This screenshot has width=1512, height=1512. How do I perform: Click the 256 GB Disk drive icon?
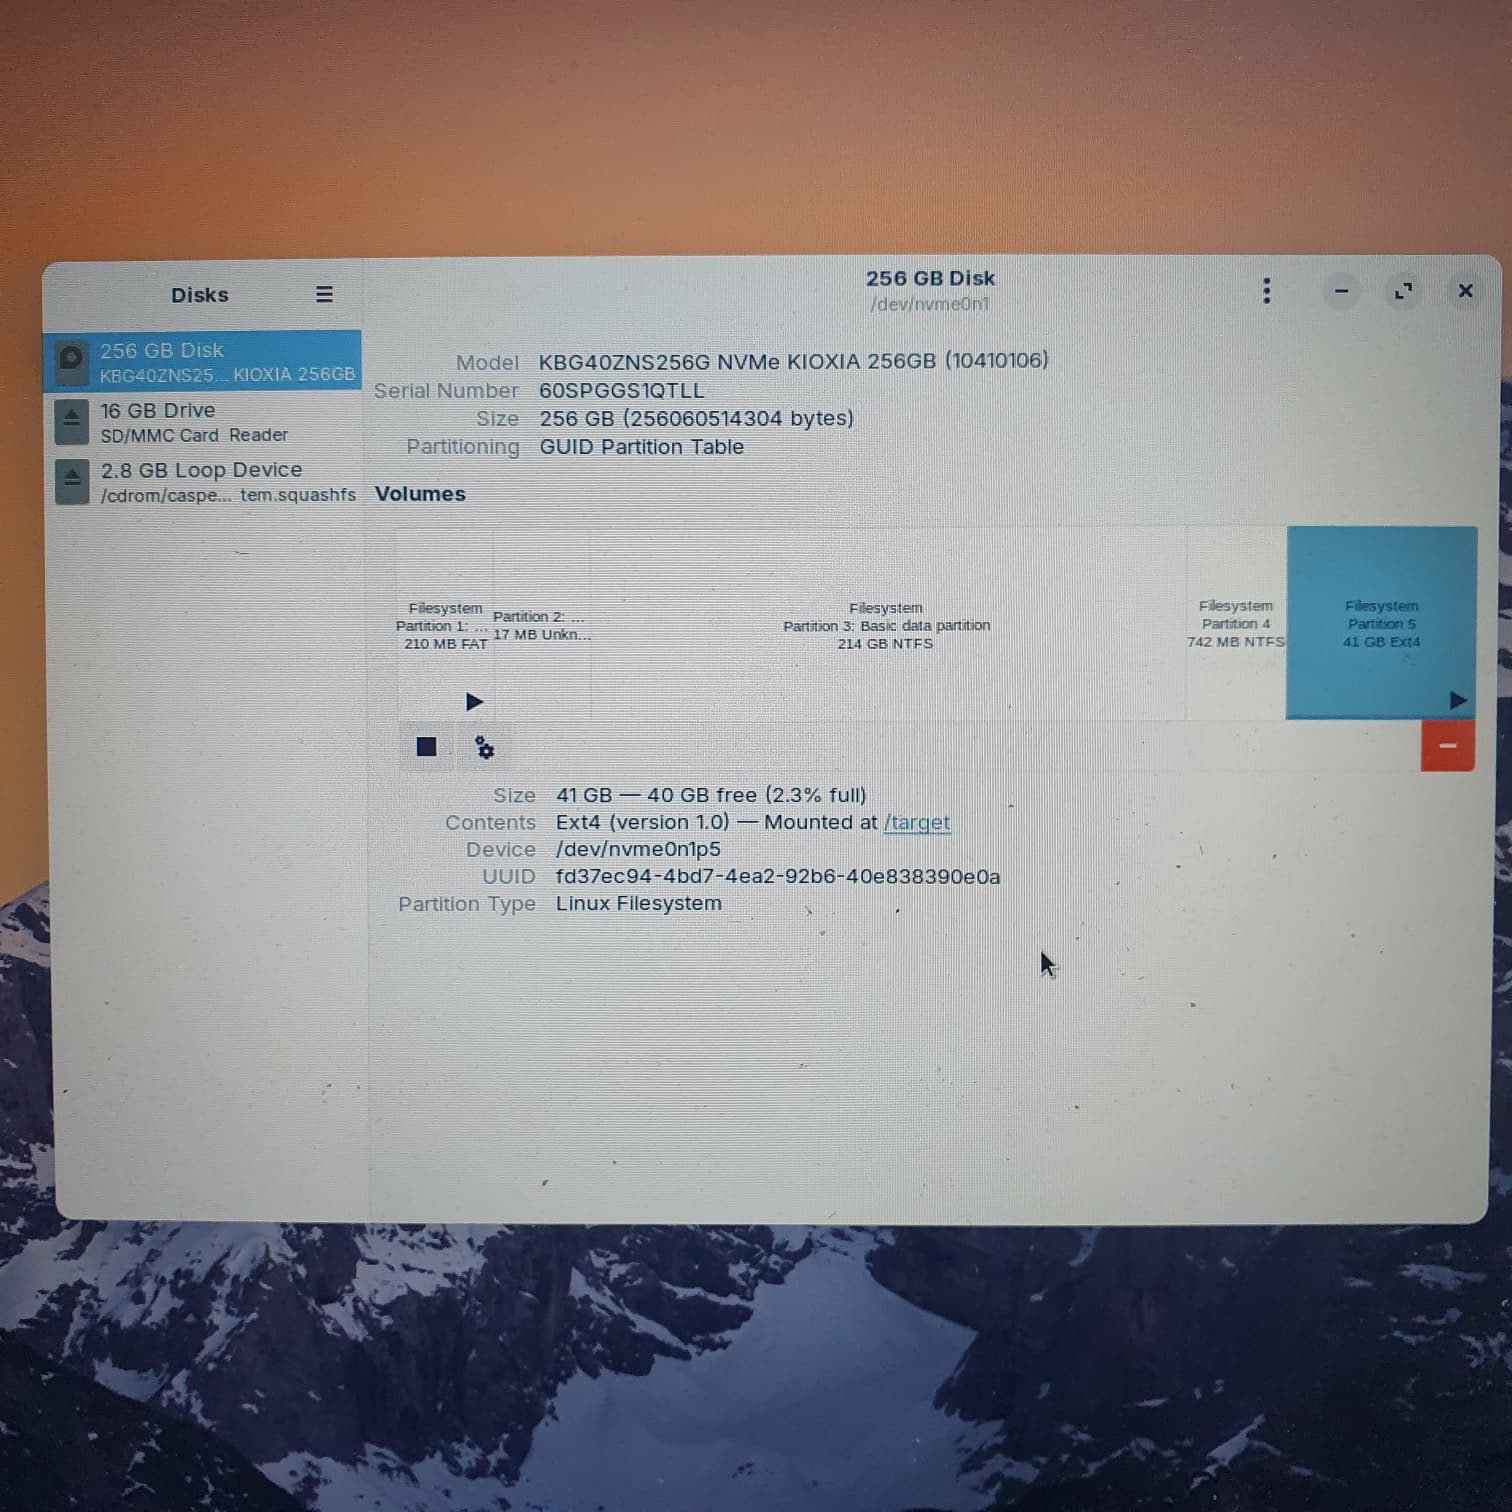click(71, 359)
